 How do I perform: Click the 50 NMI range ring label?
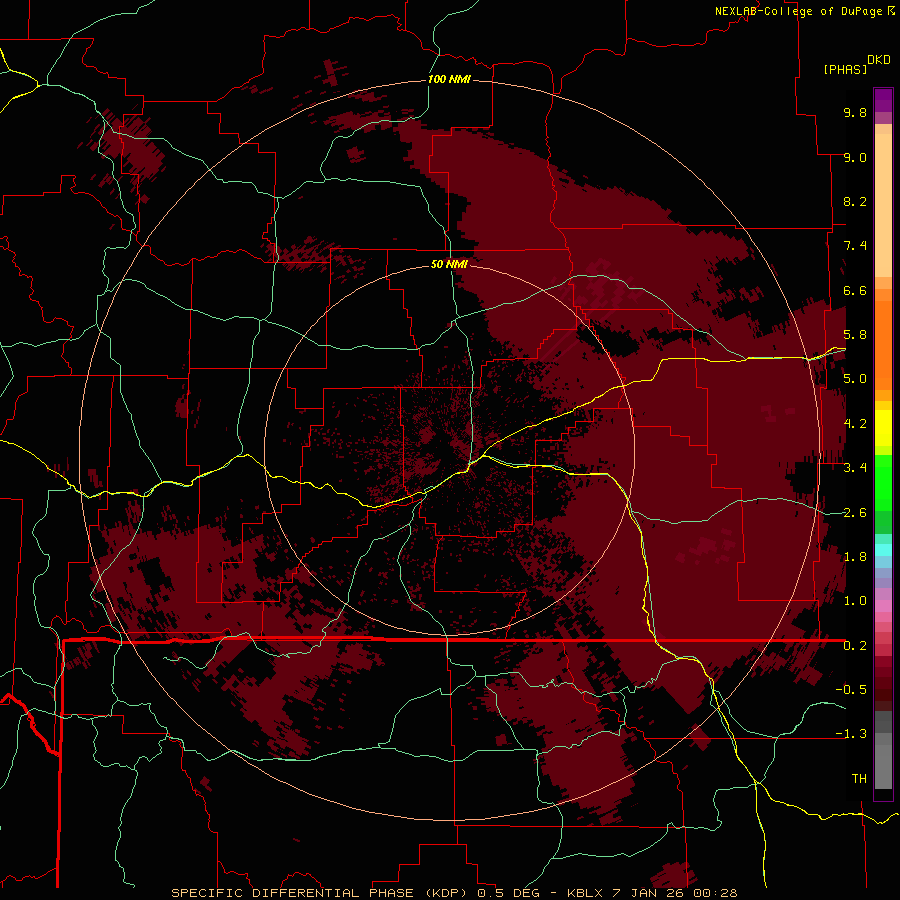449,264
